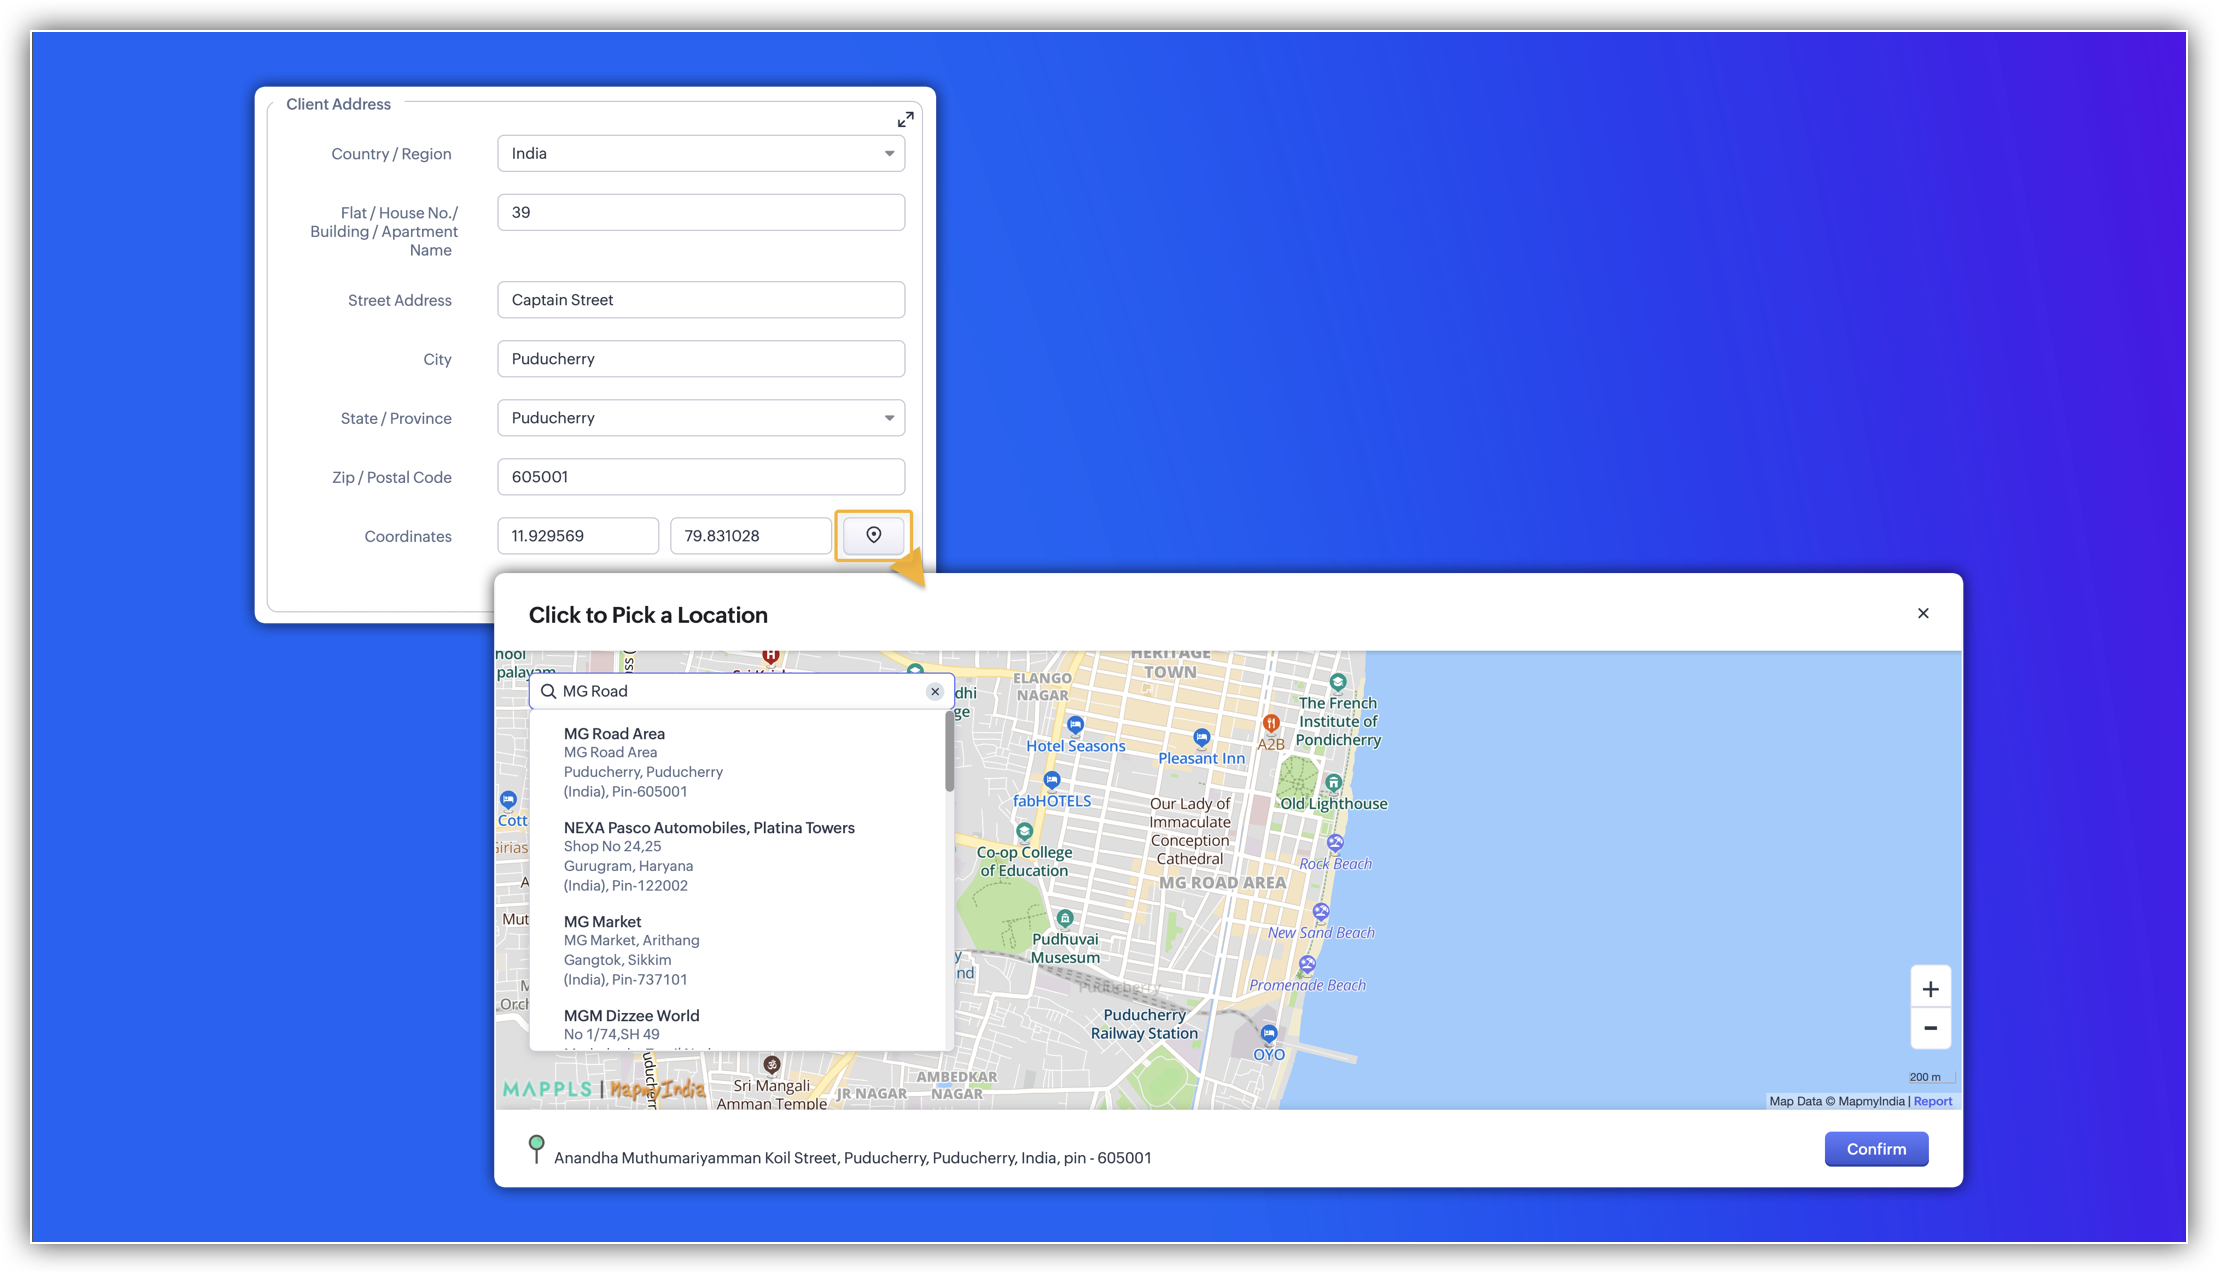2218x1274 pixels.
Task: Close the location picker dialog
Action: (1922, 613)
